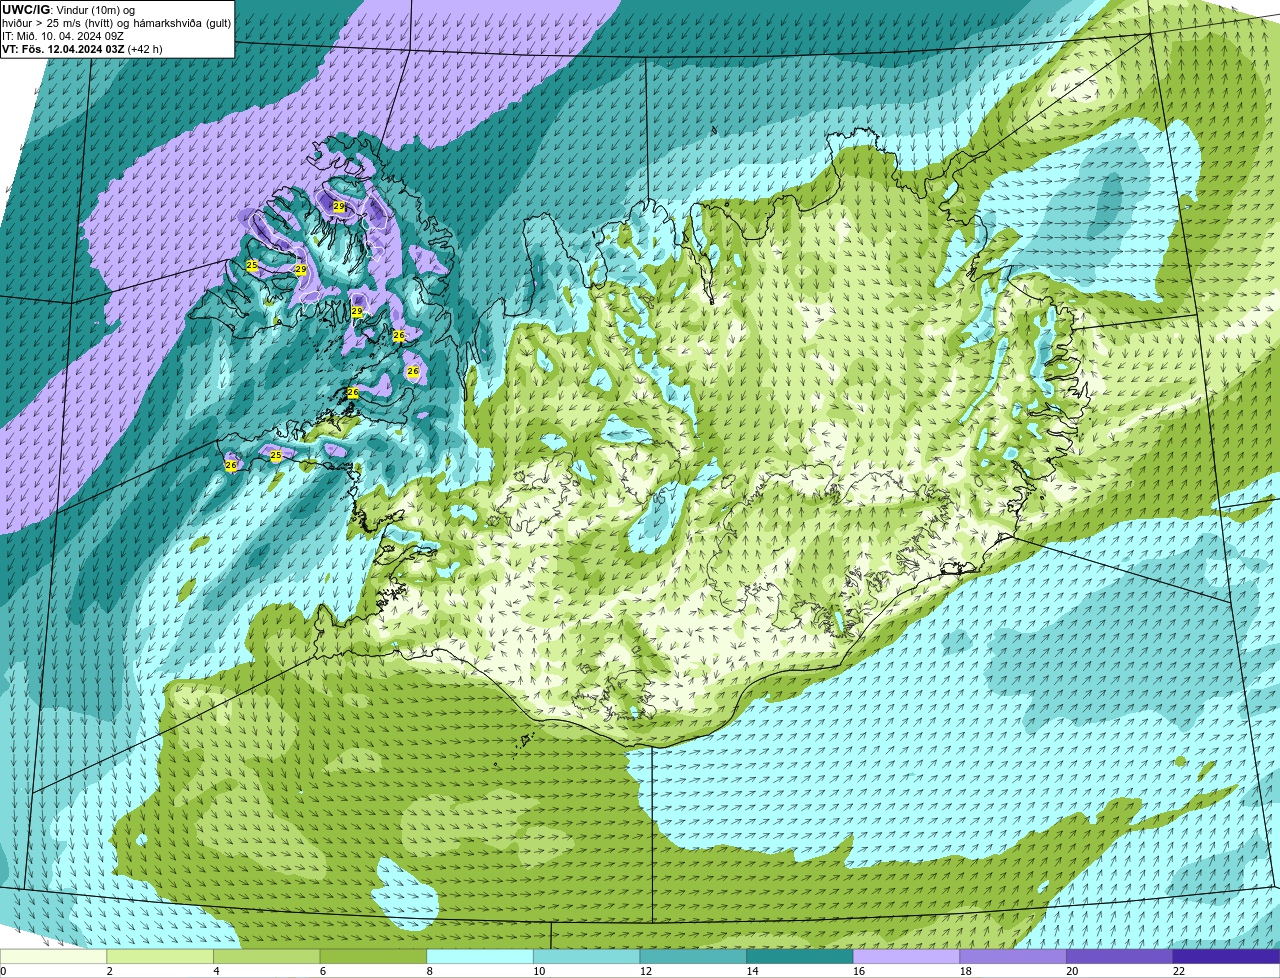The width and height of the screenshot is (1280, 978).
Task: Click the legend tick label 6
Action: click(x=322, y=971)
